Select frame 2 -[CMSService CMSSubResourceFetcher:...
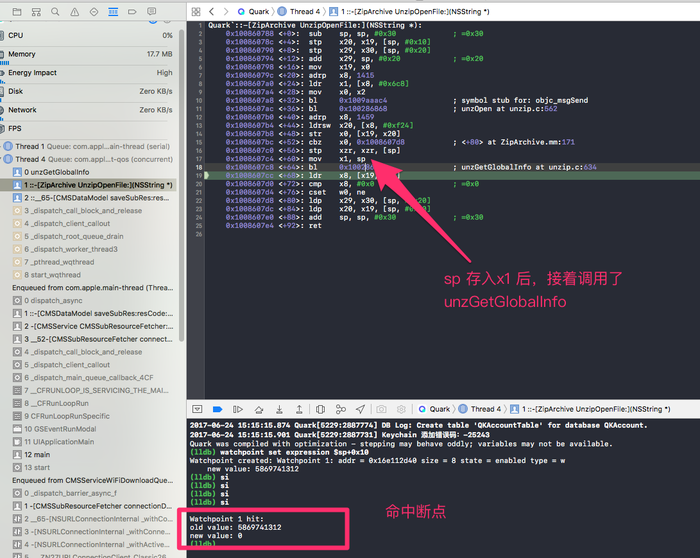 point(89,326)
